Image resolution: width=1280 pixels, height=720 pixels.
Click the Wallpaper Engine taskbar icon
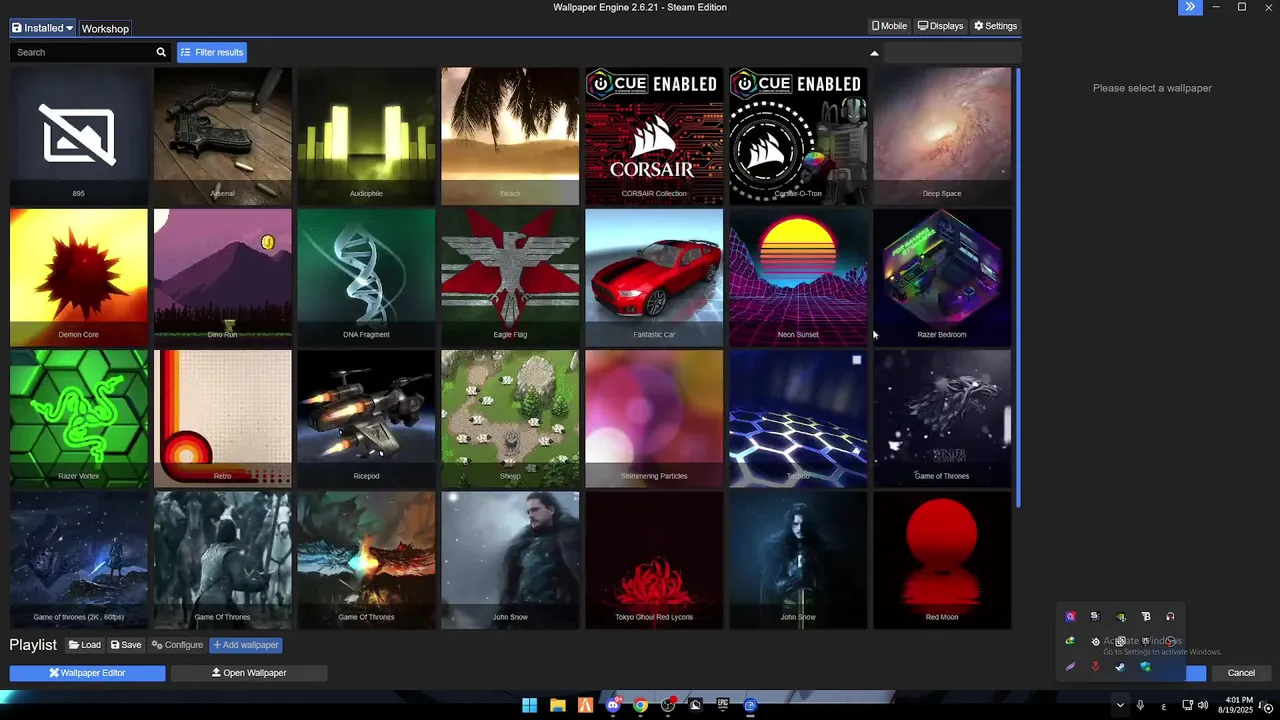click(x=750, y=705)
